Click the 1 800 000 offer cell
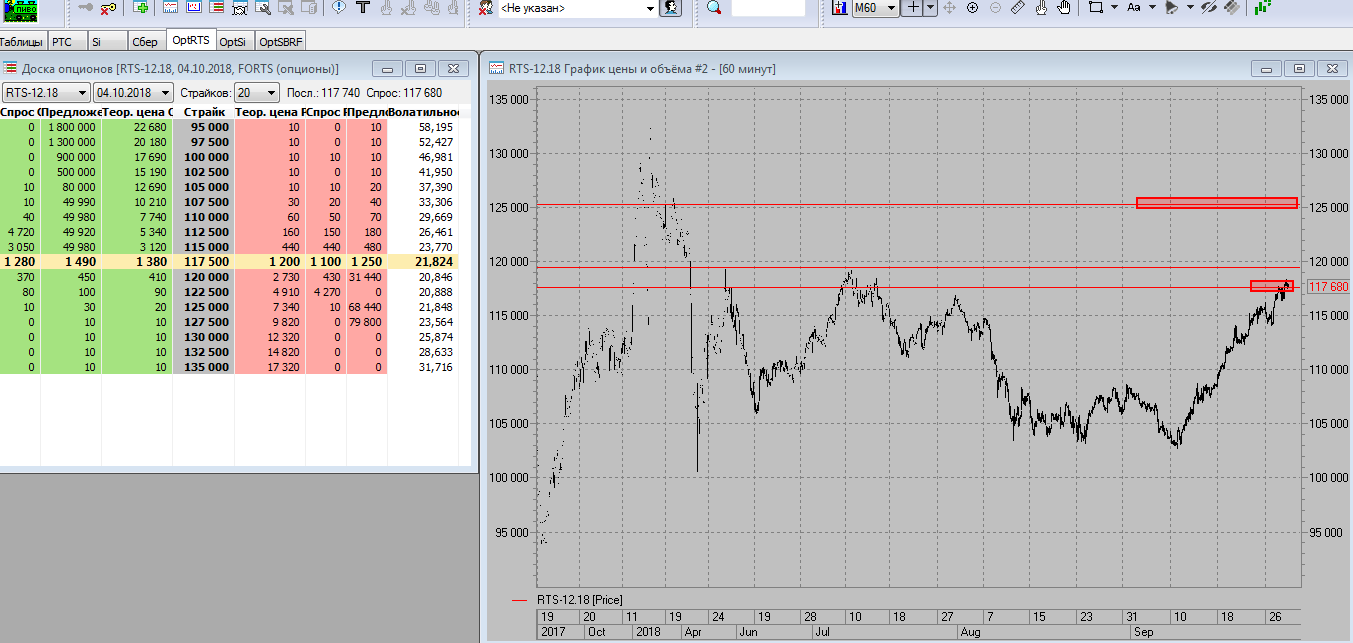The width and height of the screenshot is (1353, 643). click(x=71, y=127)
